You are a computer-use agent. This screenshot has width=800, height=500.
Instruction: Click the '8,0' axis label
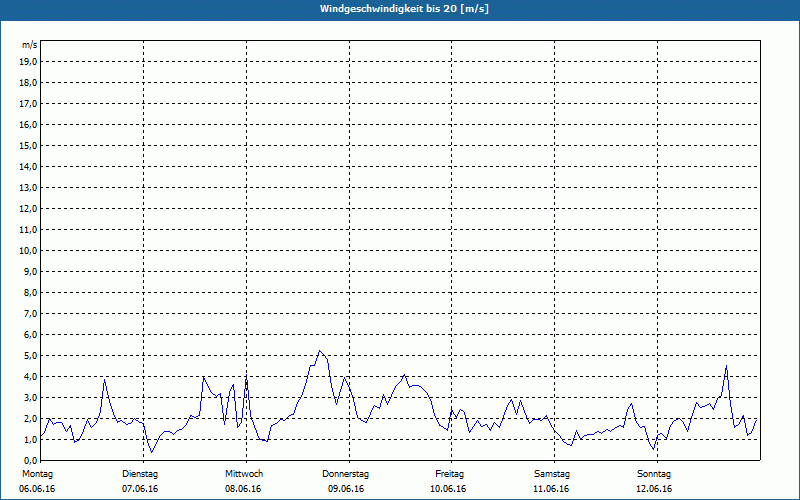click(30, 292)
